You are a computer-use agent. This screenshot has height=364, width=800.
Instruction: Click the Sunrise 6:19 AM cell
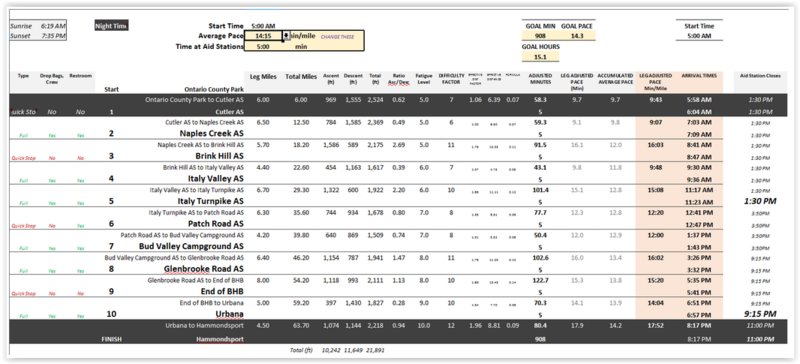pos(53,26)
